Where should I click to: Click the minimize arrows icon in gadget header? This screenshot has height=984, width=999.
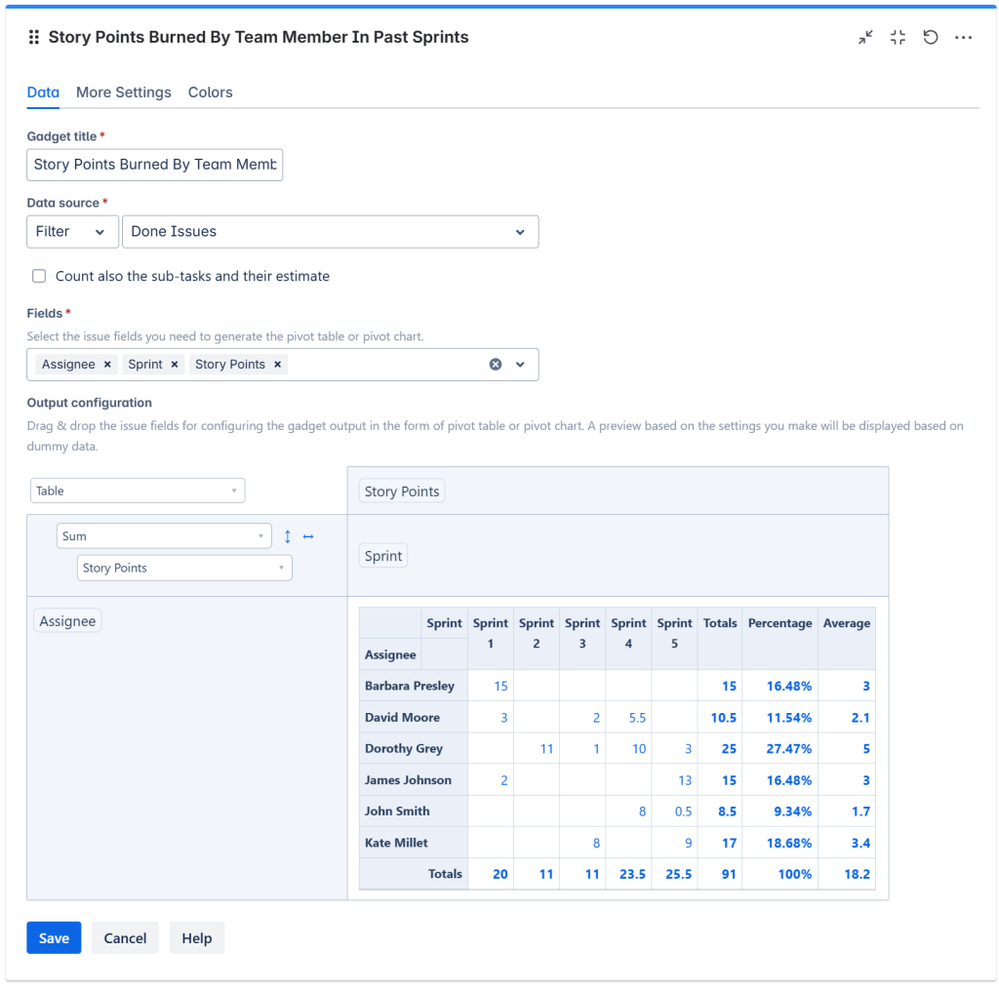(865, 38)
